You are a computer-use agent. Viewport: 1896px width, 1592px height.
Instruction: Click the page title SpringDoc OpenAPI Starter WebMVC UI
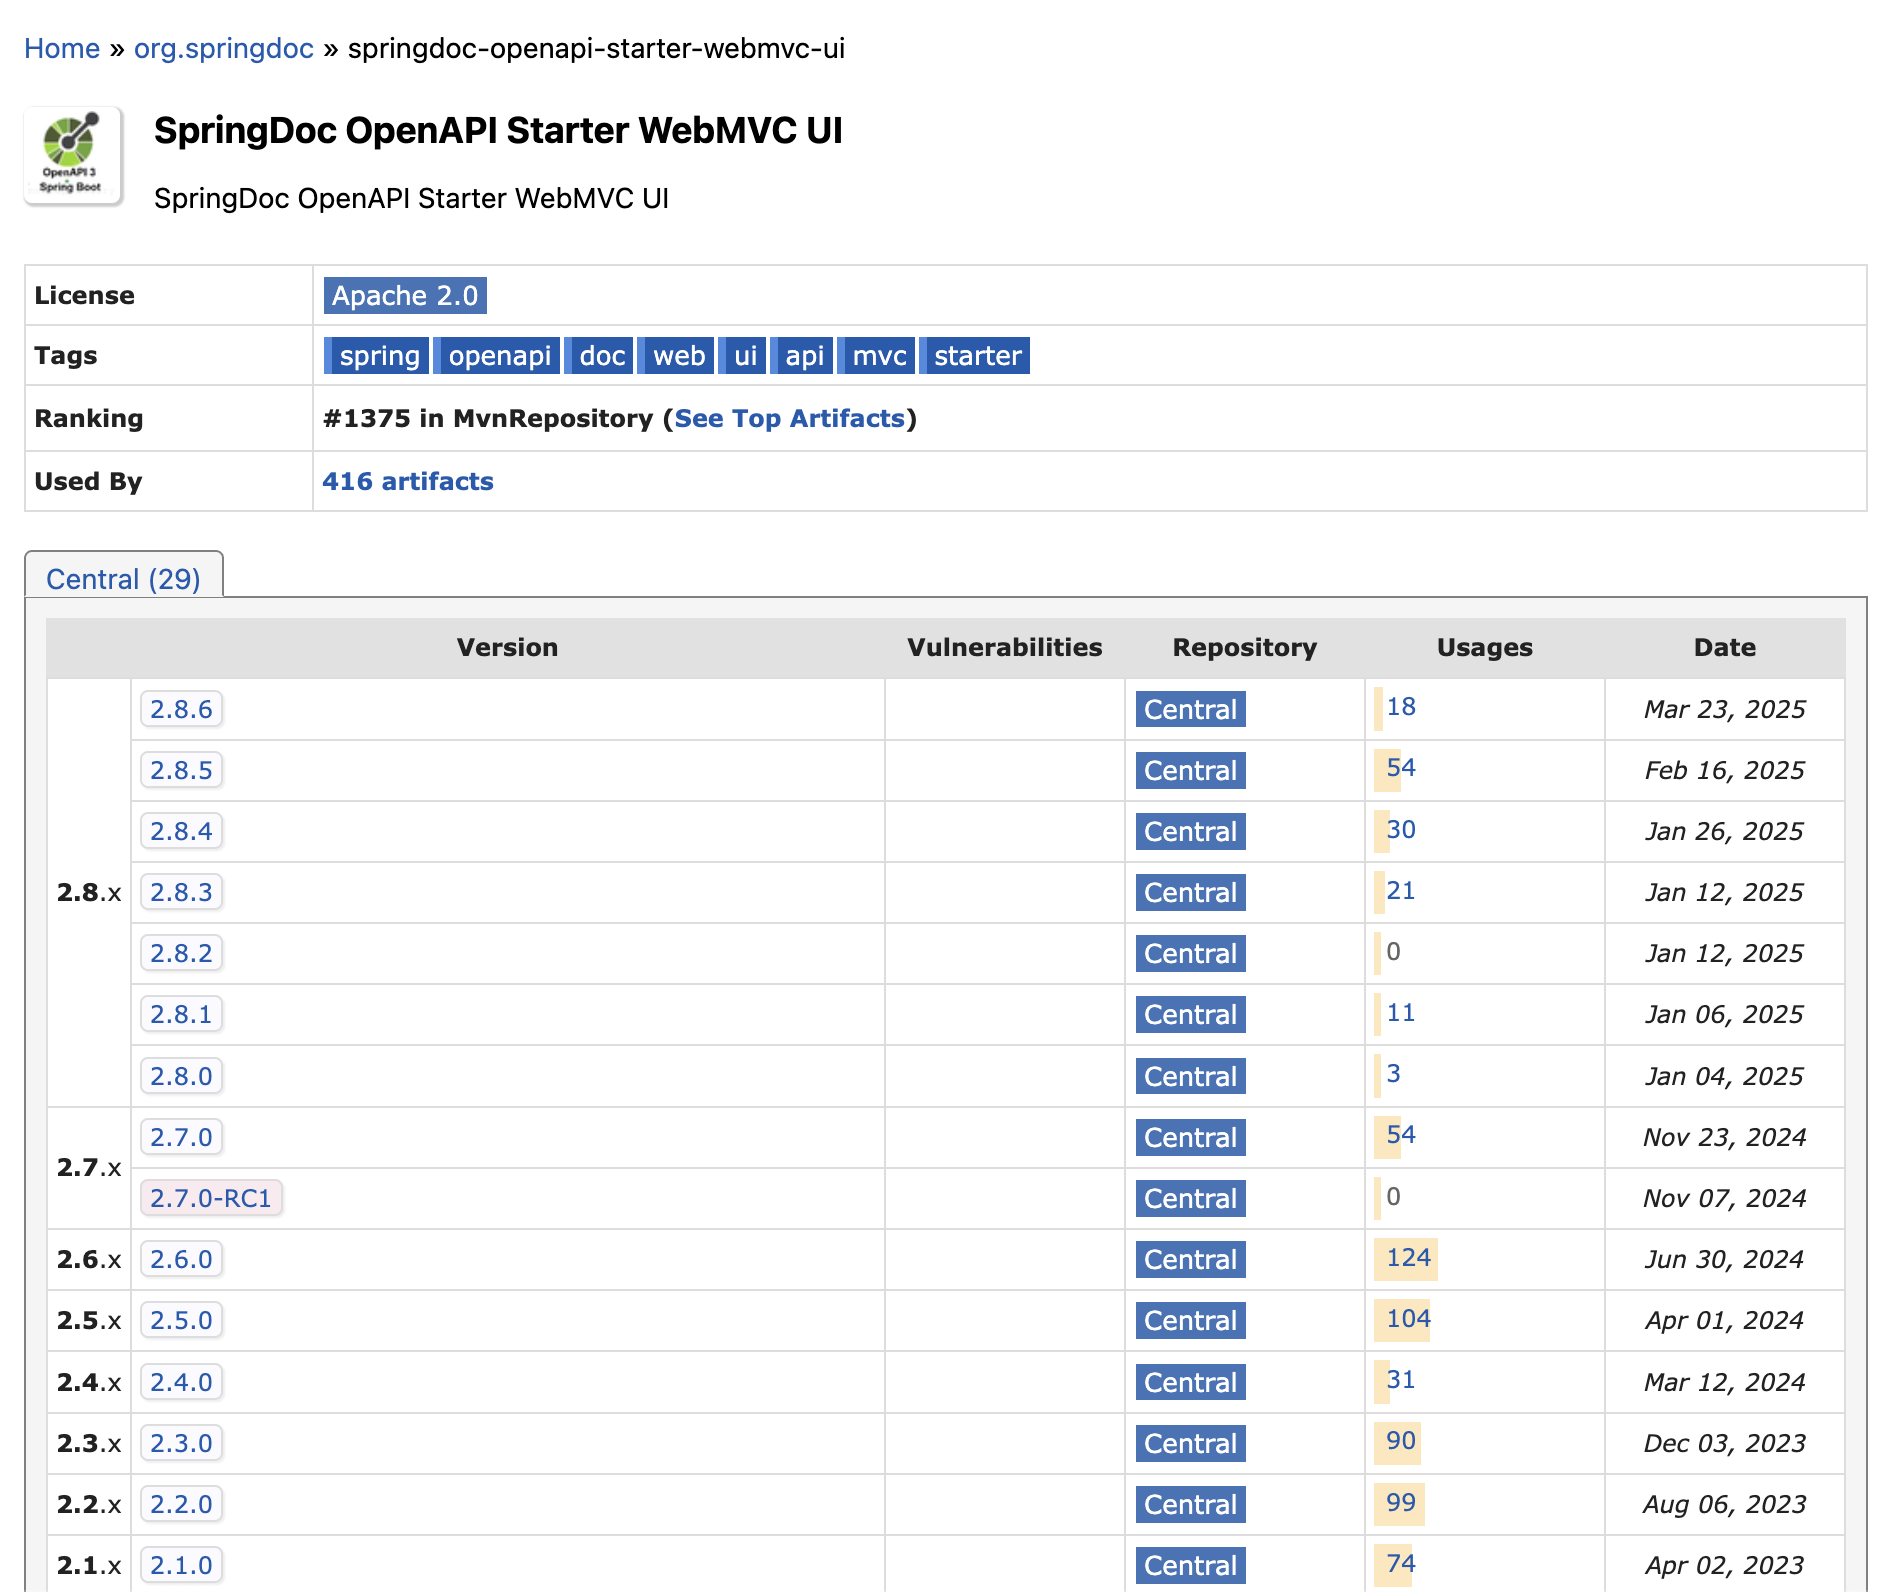click(498, 131)
